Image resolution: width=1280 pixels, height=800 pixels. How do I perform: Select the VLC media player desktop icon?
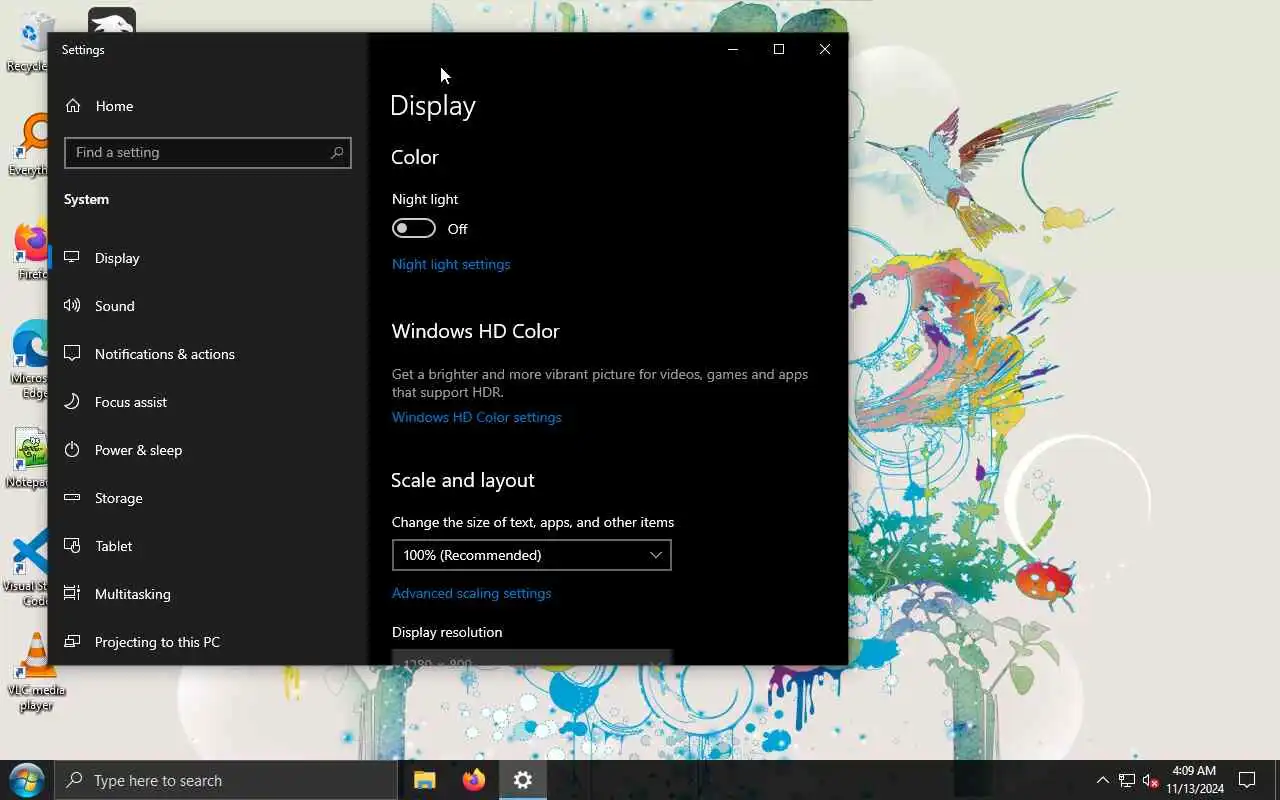click(x=36, y=672)
